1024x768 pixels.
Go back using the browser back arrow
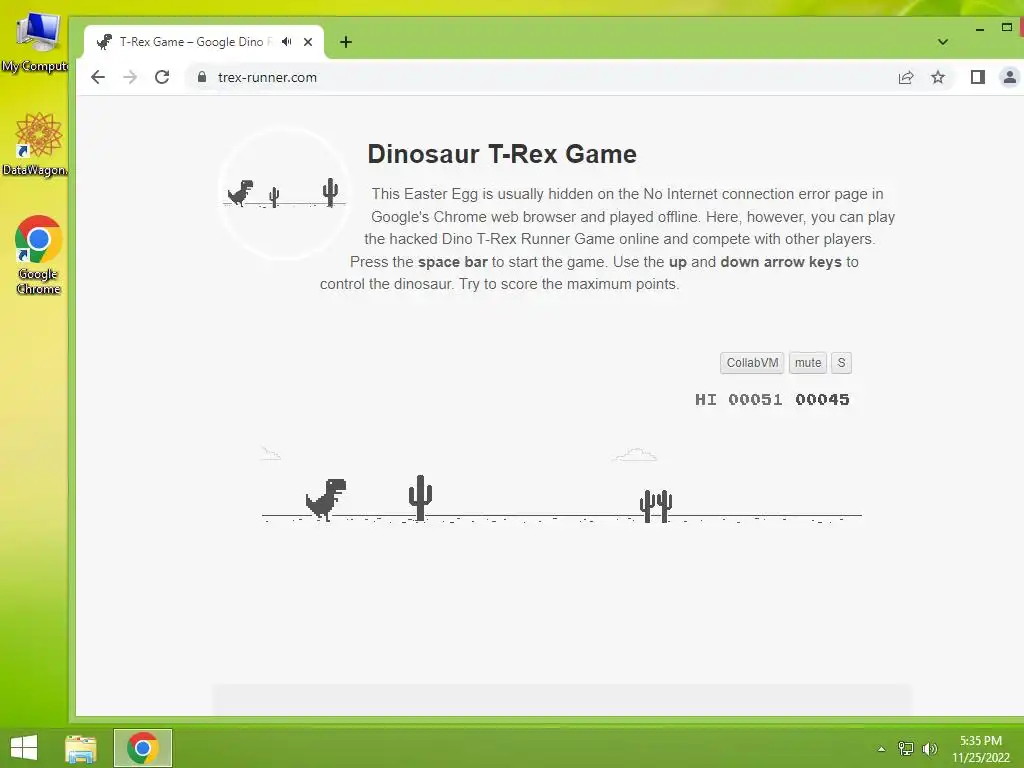pos(98,77)
